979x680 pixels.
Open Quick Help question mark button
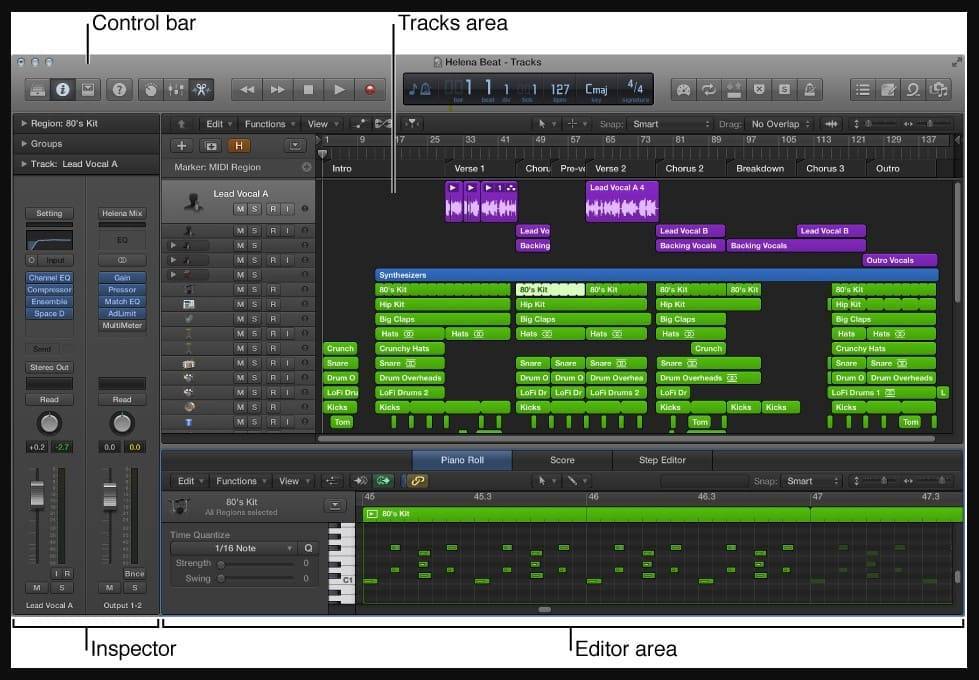(x=119, y=90)
